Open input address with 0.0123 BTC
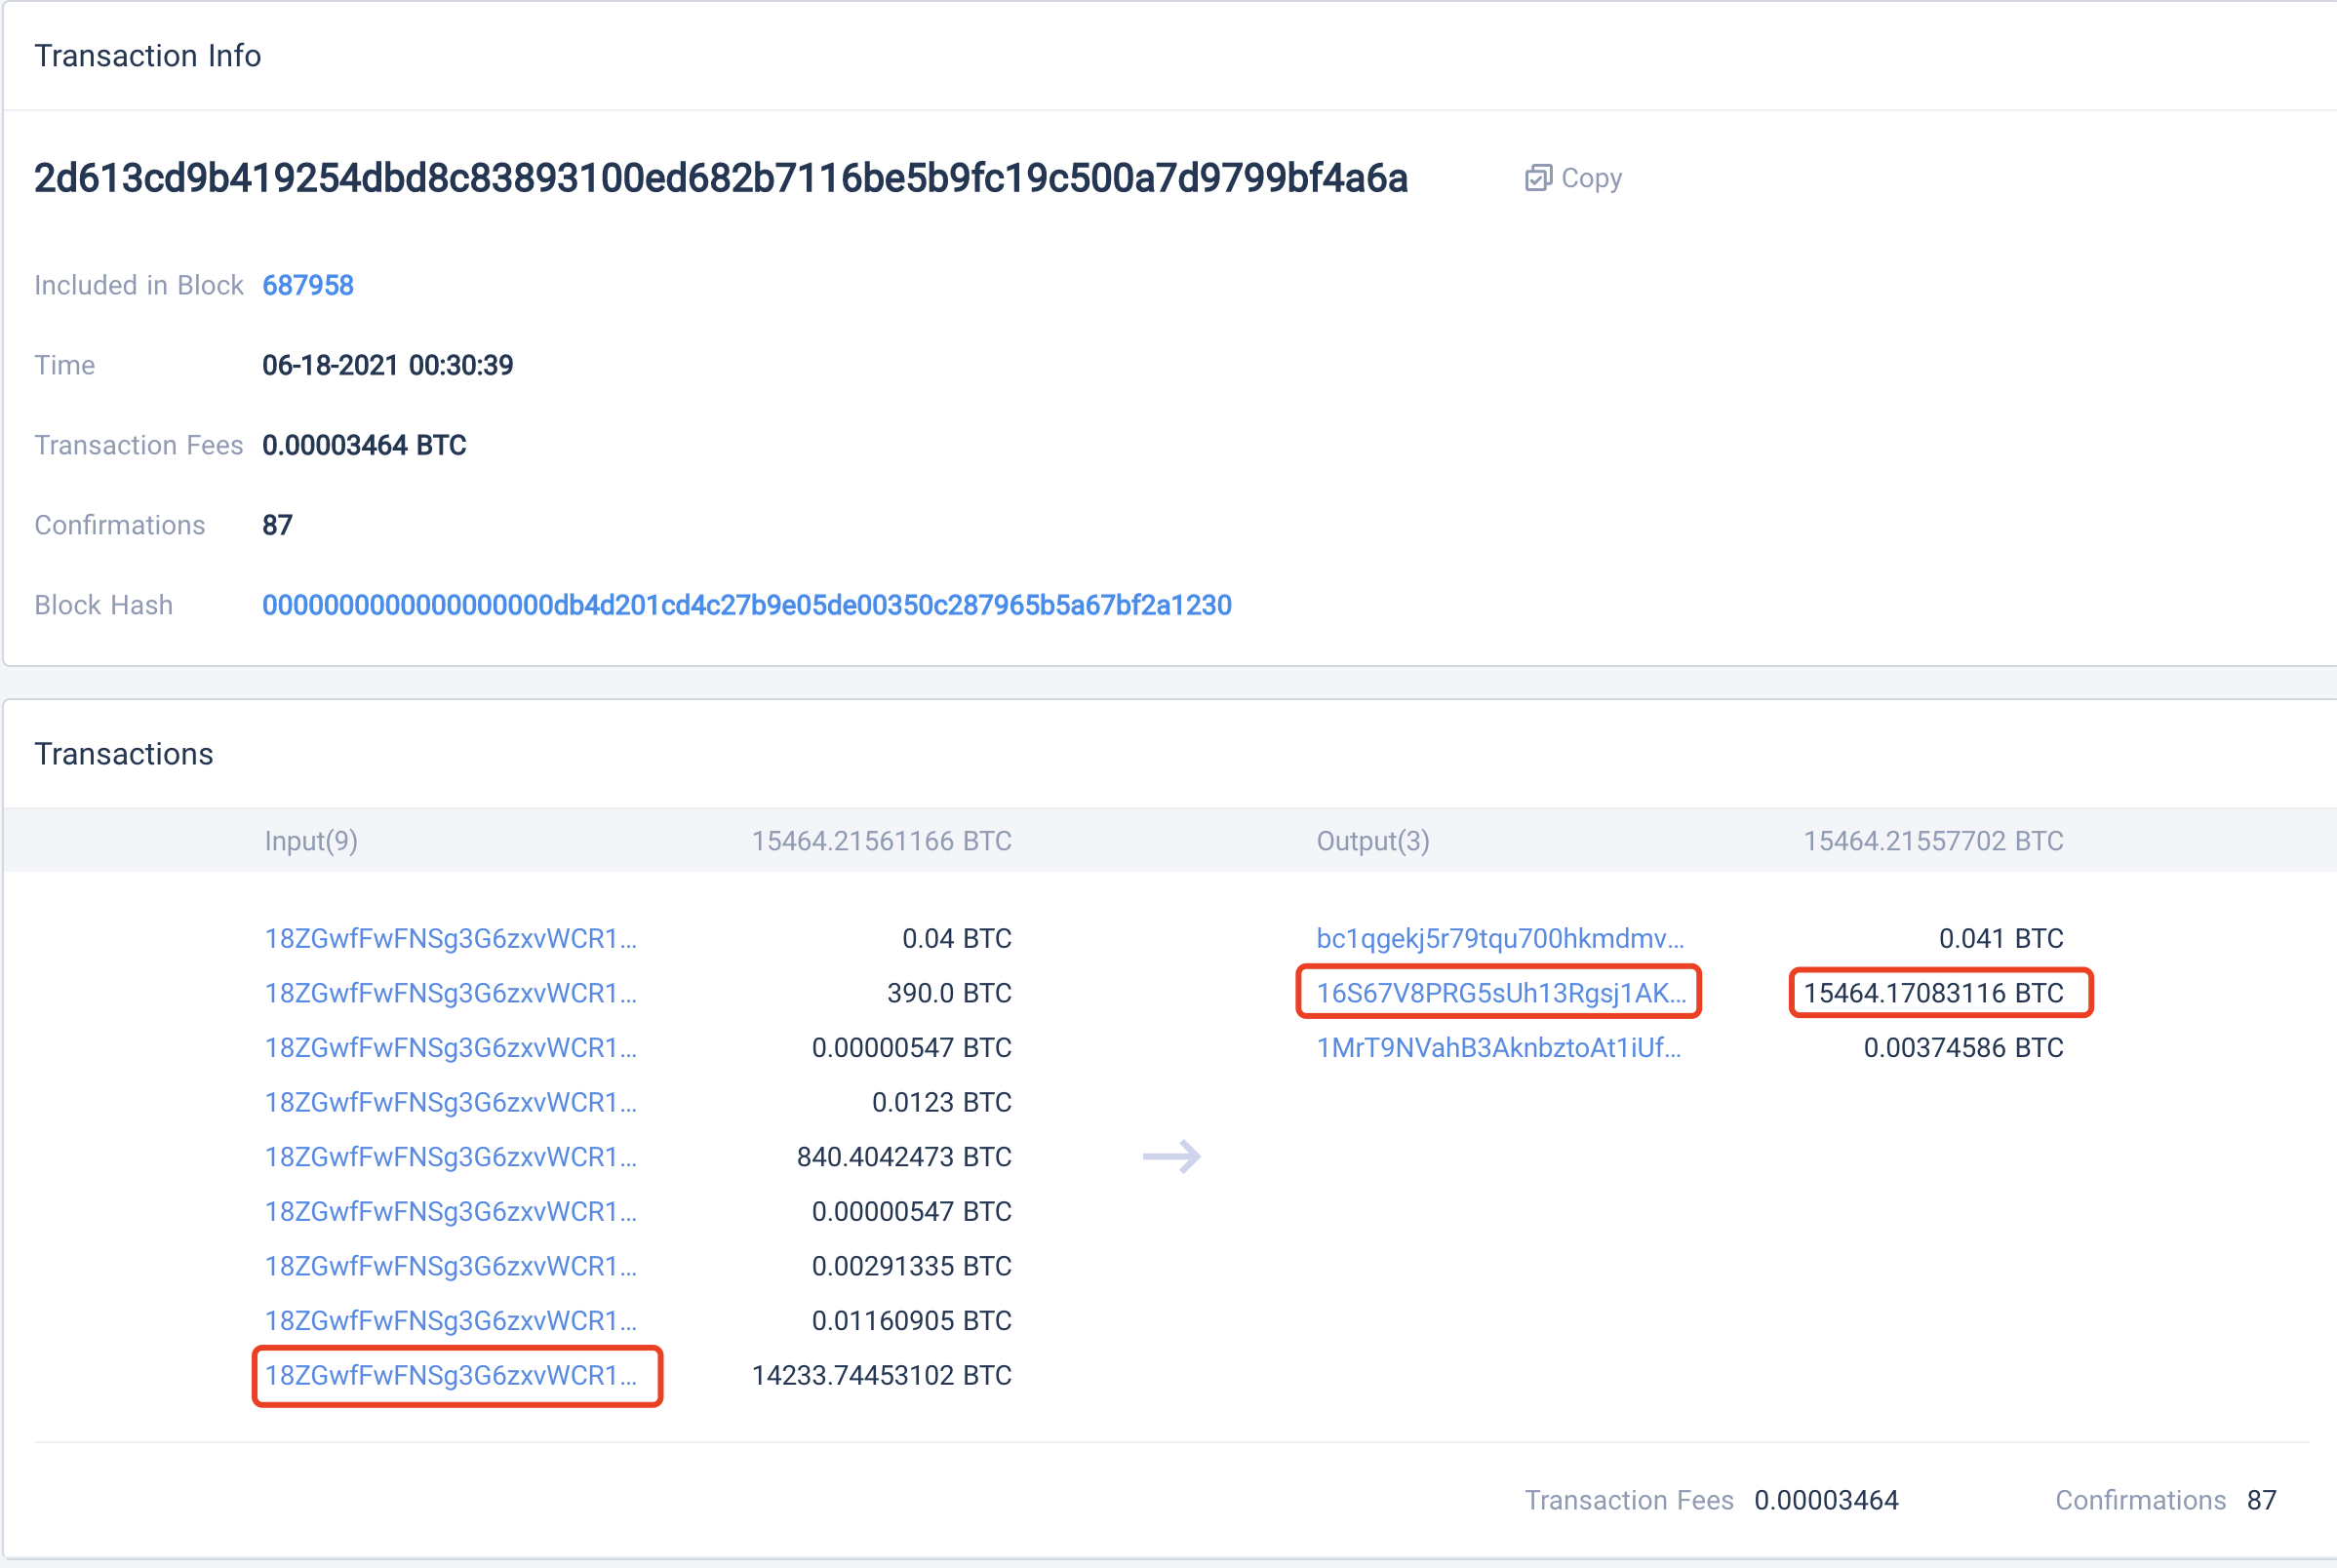 click(450, 1102)
